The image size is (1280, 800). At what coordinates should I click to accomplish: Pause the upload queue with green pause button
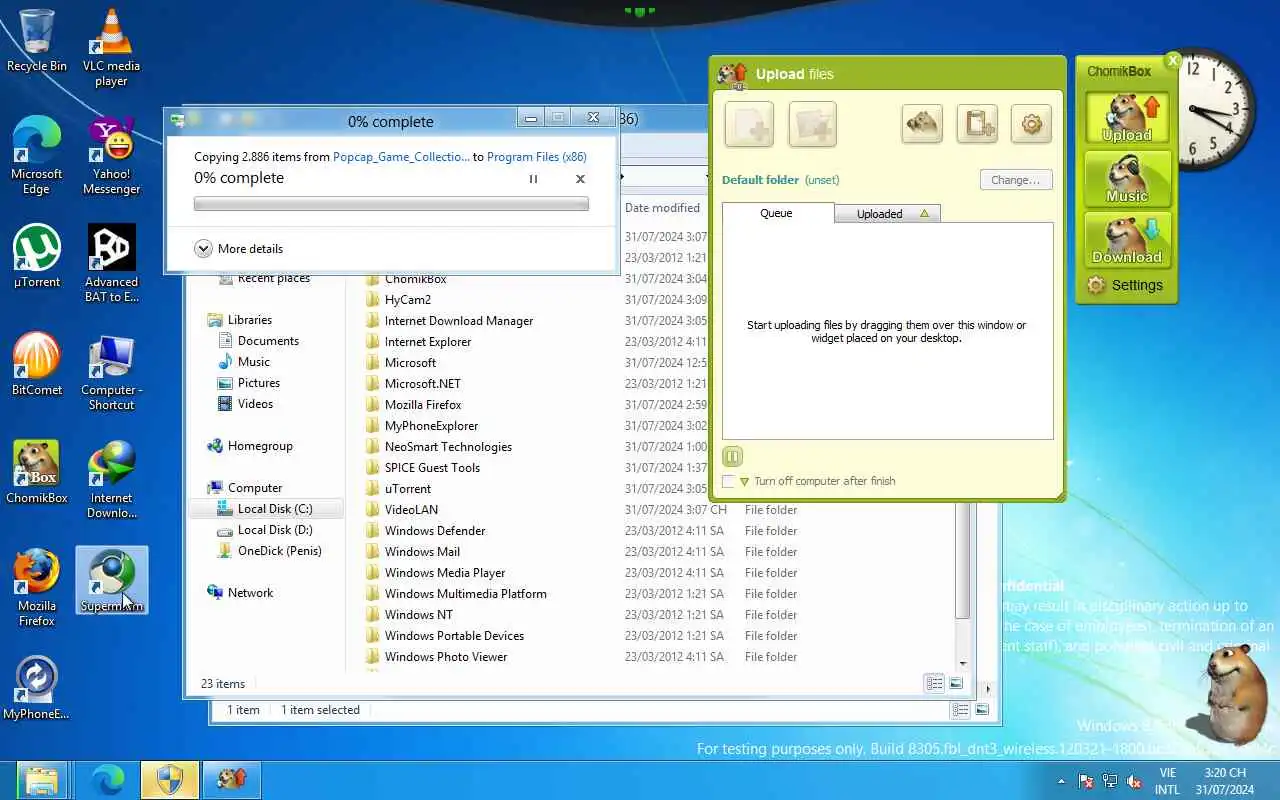pyautogui.click(x=732, y=456)
